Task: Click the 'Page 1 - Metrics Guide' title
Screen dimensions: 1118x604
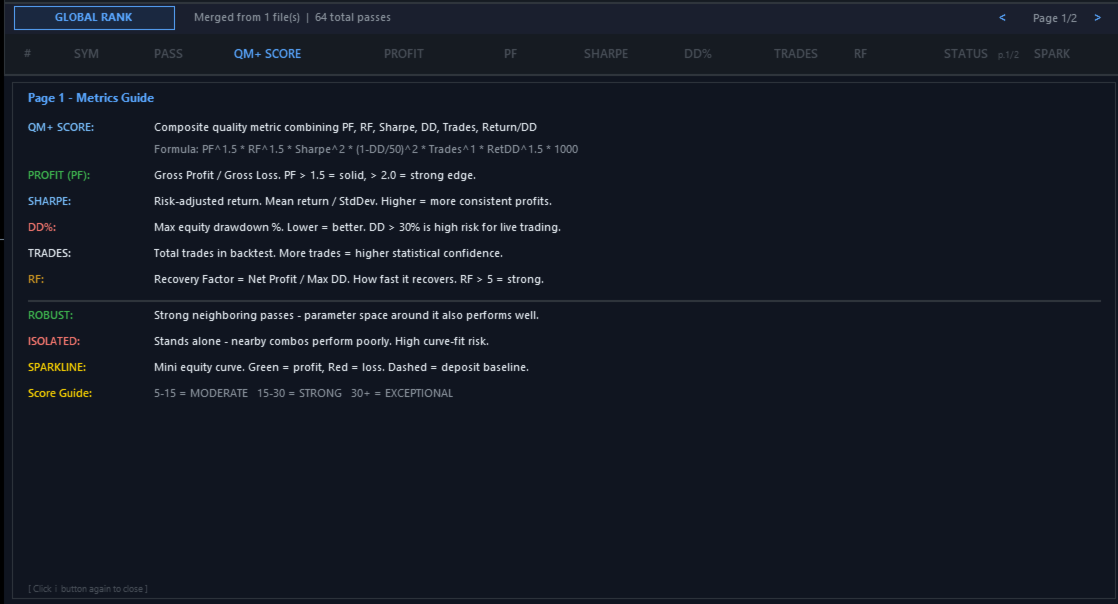Action: pyautogui.click(x=91, y=98)
